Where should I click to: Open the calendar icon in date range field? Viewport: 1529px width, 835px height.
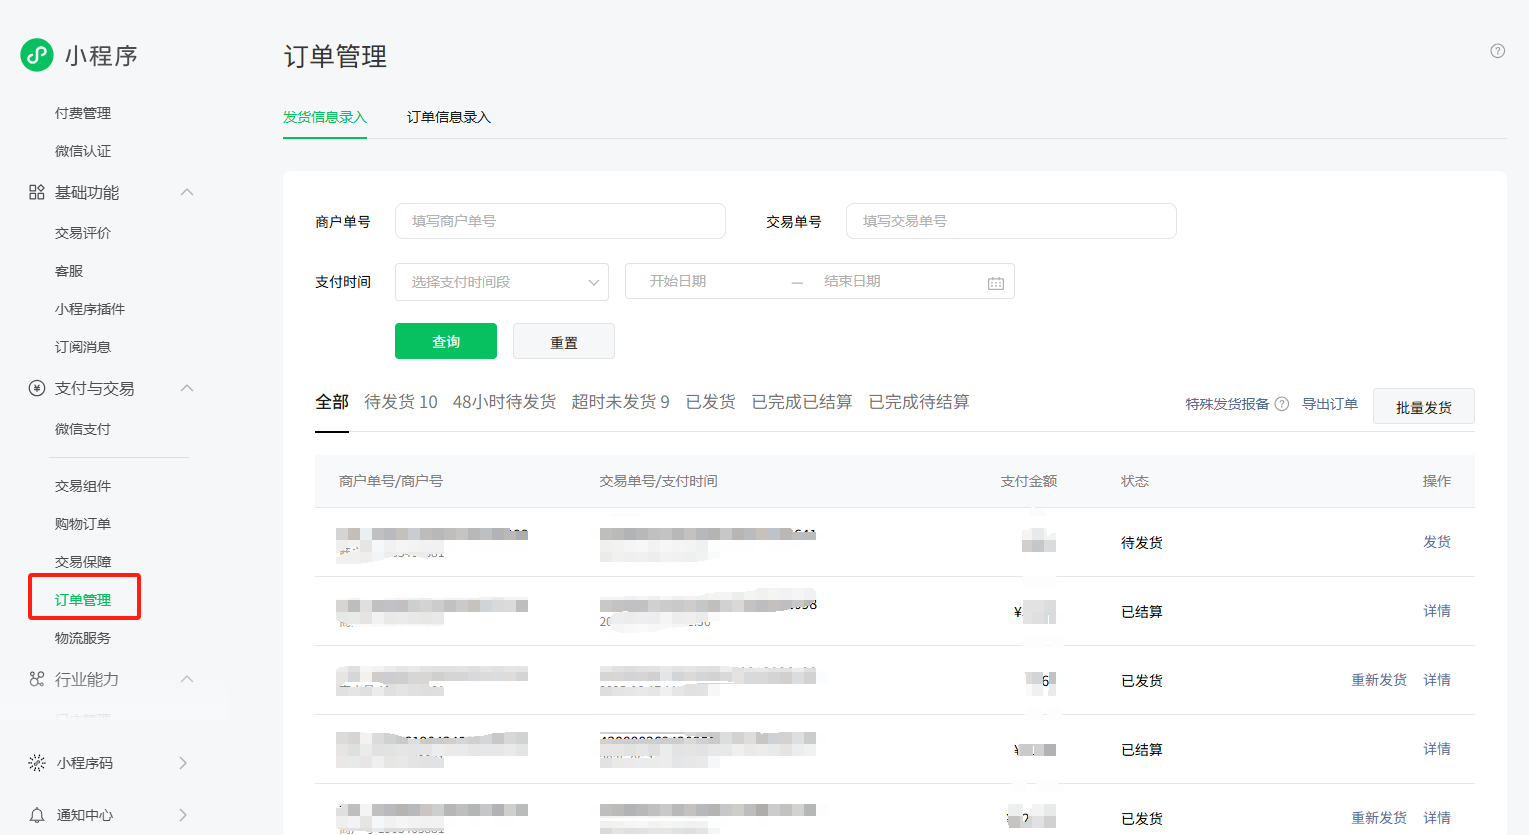(995, 283)
